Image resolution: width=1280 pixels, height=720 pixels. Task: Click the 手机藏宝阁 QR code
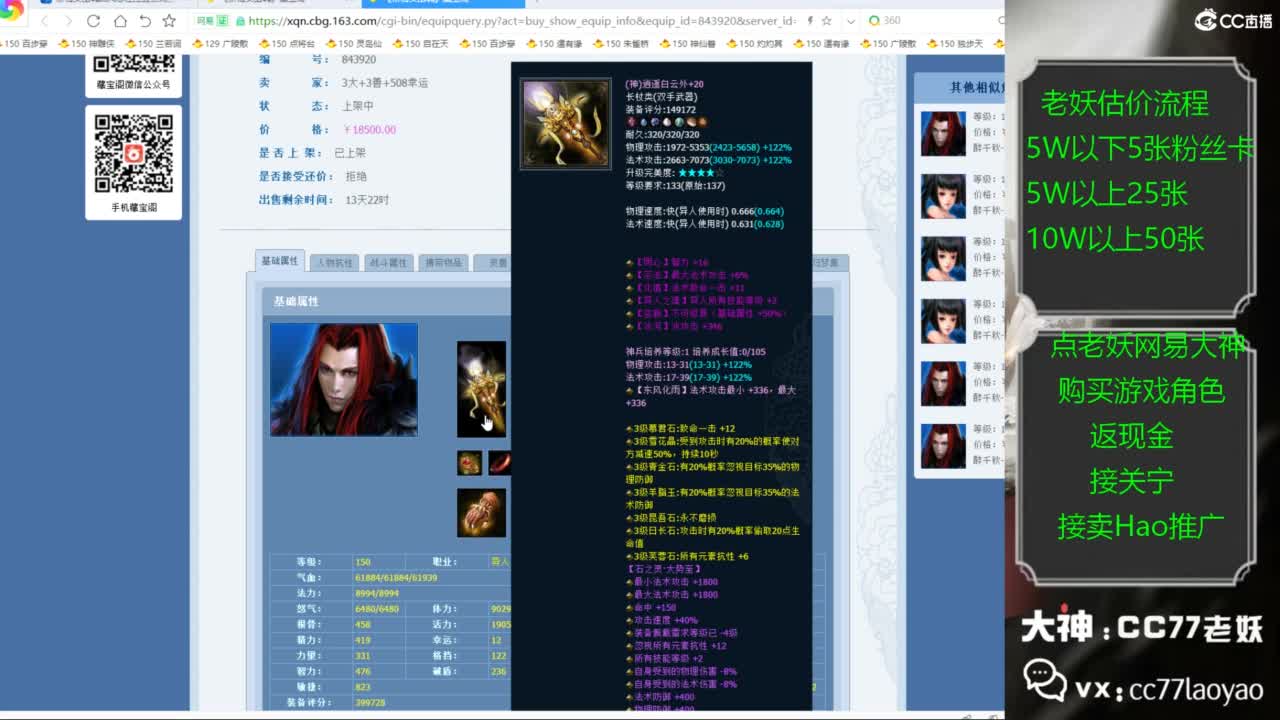133,153
